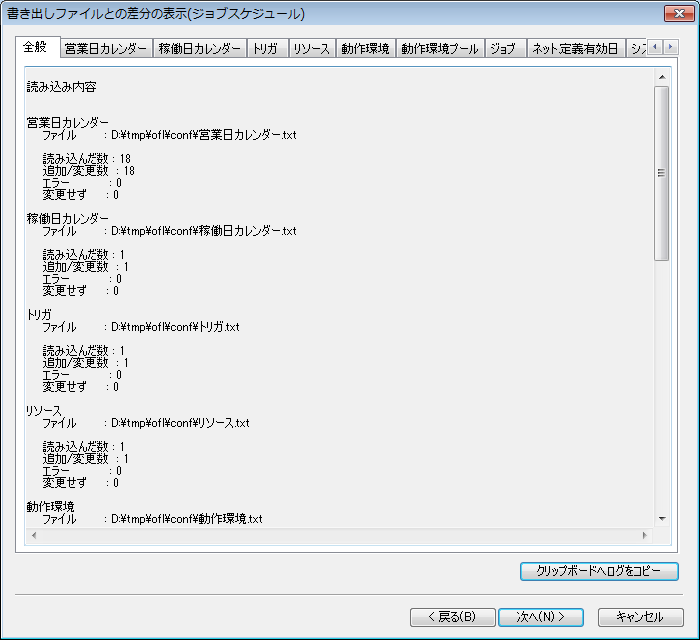
Task: Click クリップボードへログをコピー button
Action: [599, 571]
